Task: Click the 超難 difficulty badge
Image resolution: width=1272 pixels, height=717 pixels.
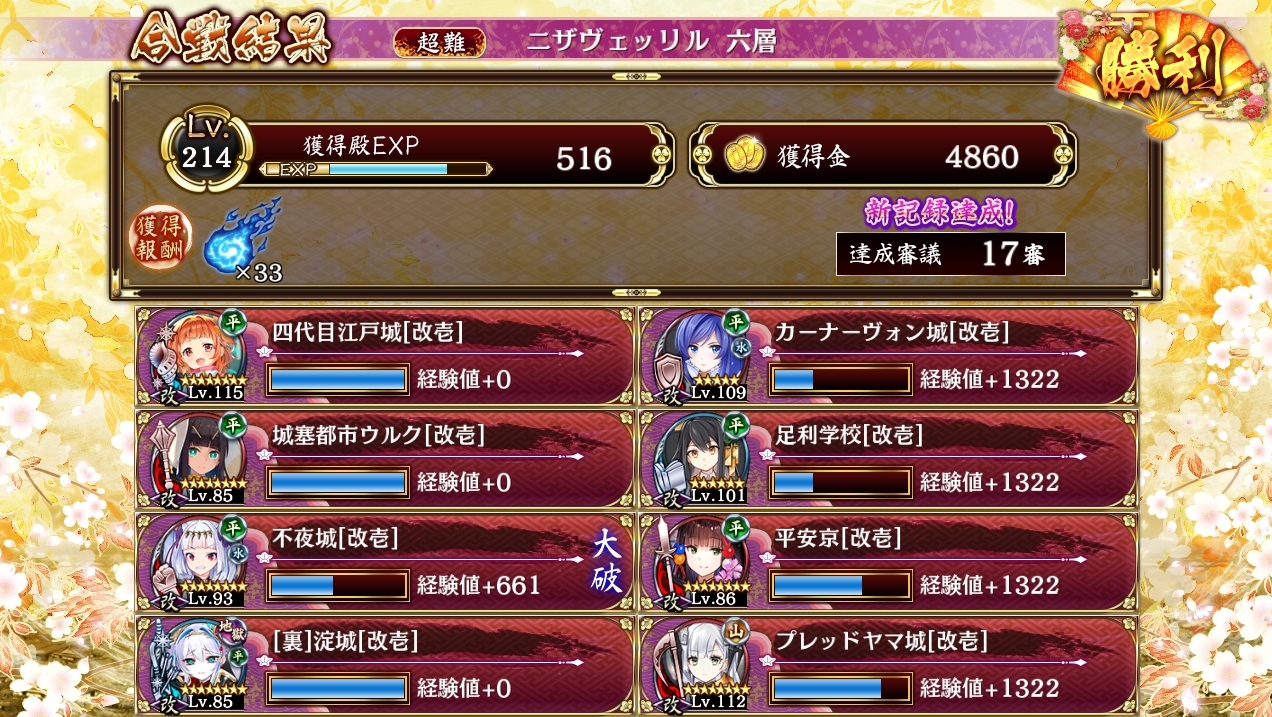Action: click(440, 42)
